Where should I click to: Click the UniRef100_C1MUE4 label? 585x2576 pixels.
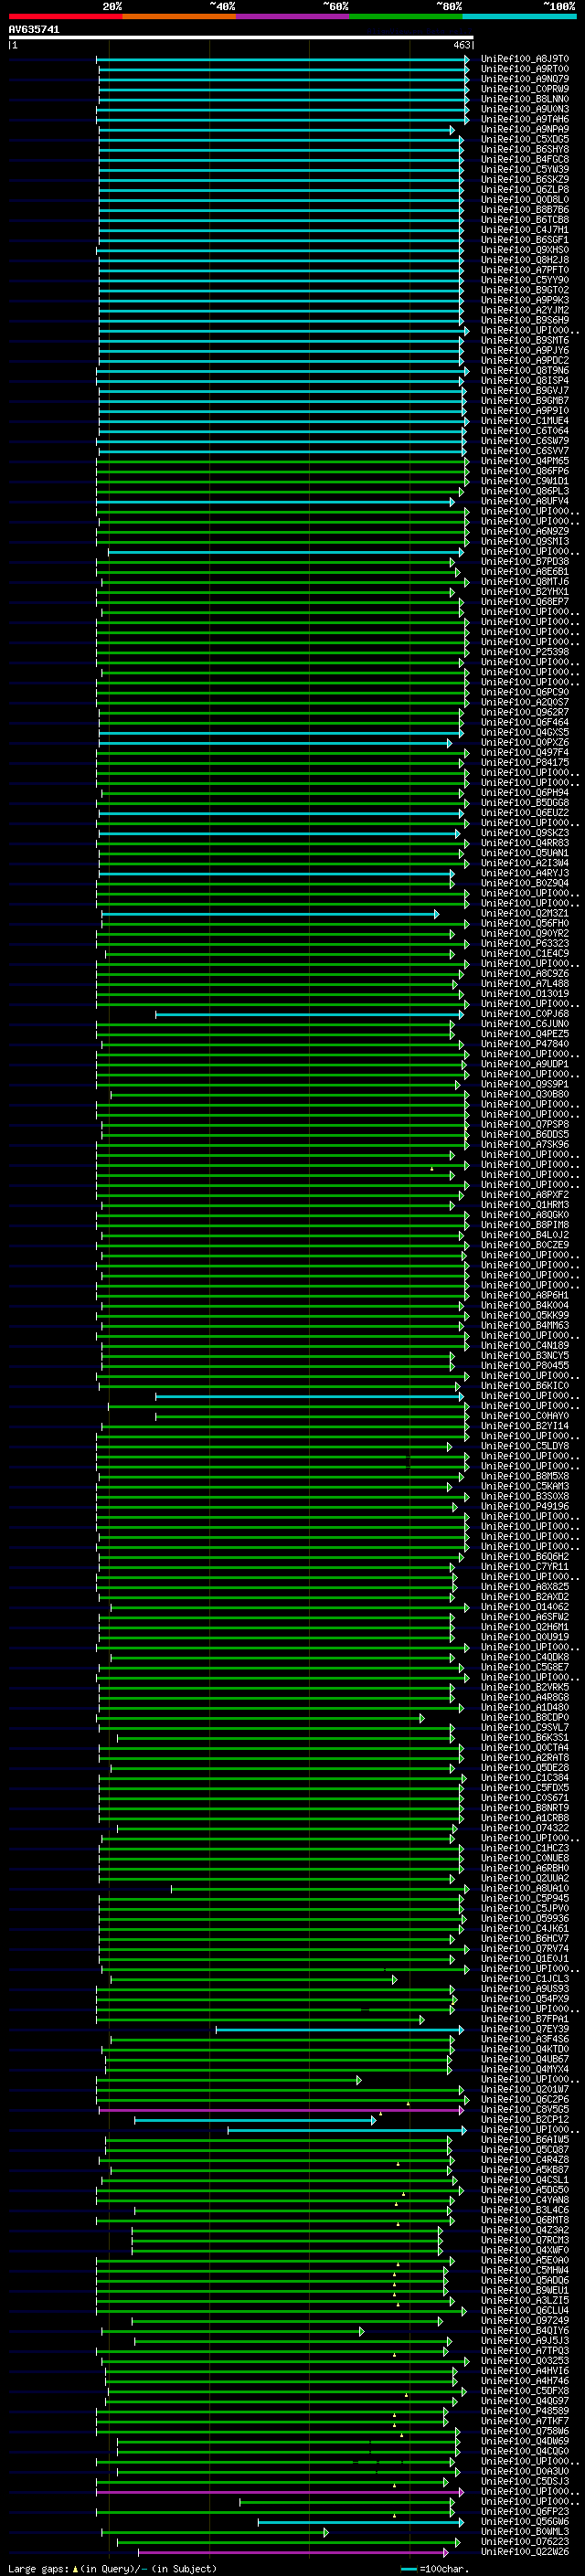525,421
